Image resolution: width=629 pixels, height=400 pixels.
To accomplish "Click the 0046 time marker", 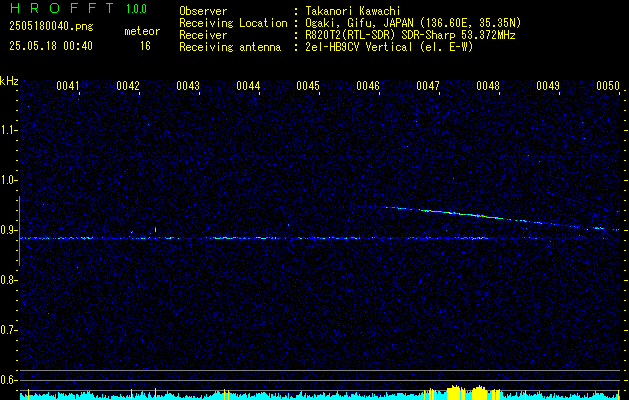I will [368, 86].
